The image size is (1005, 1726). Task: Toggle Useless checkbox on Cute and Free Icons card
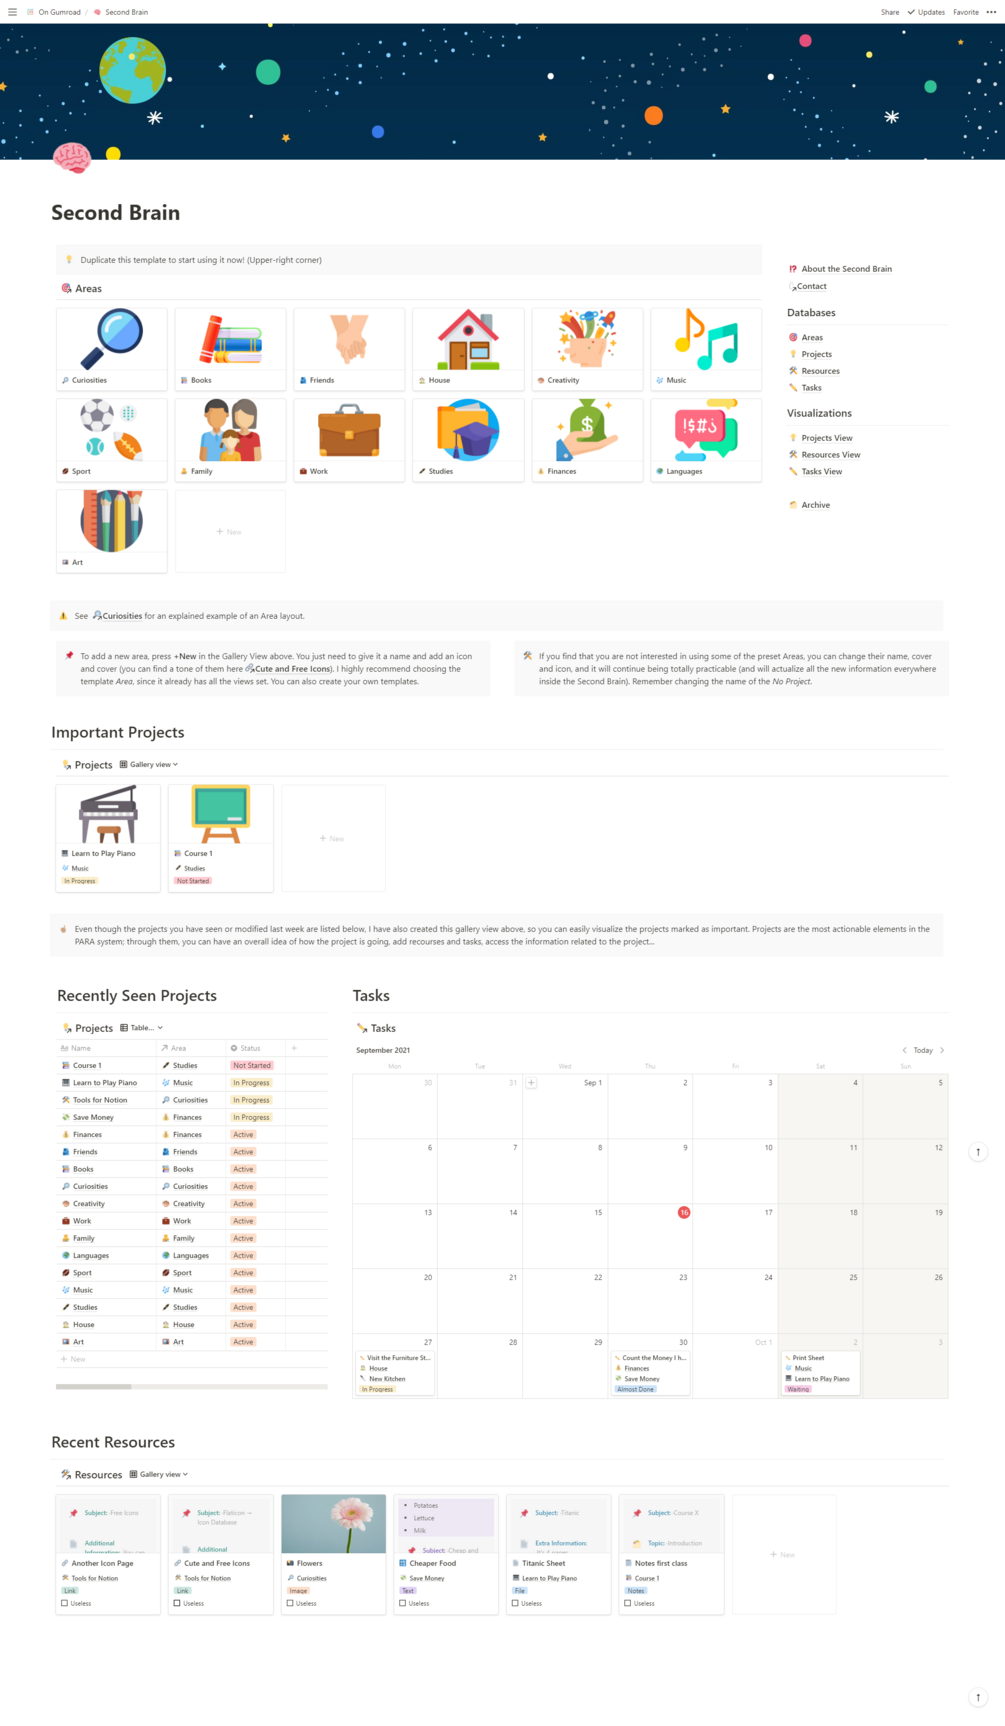click(177, 1603)
